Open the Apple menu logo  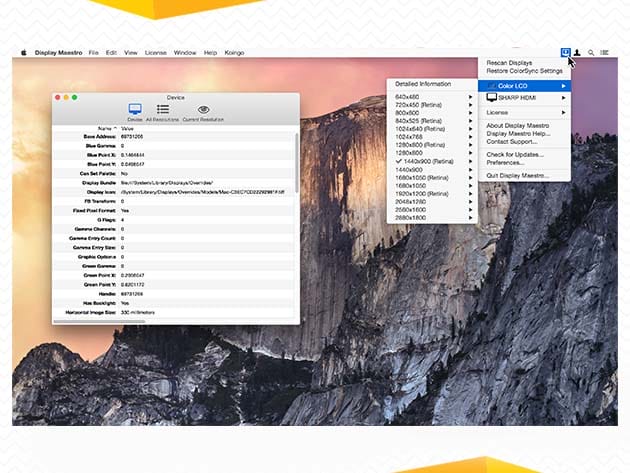click(22, 52)
